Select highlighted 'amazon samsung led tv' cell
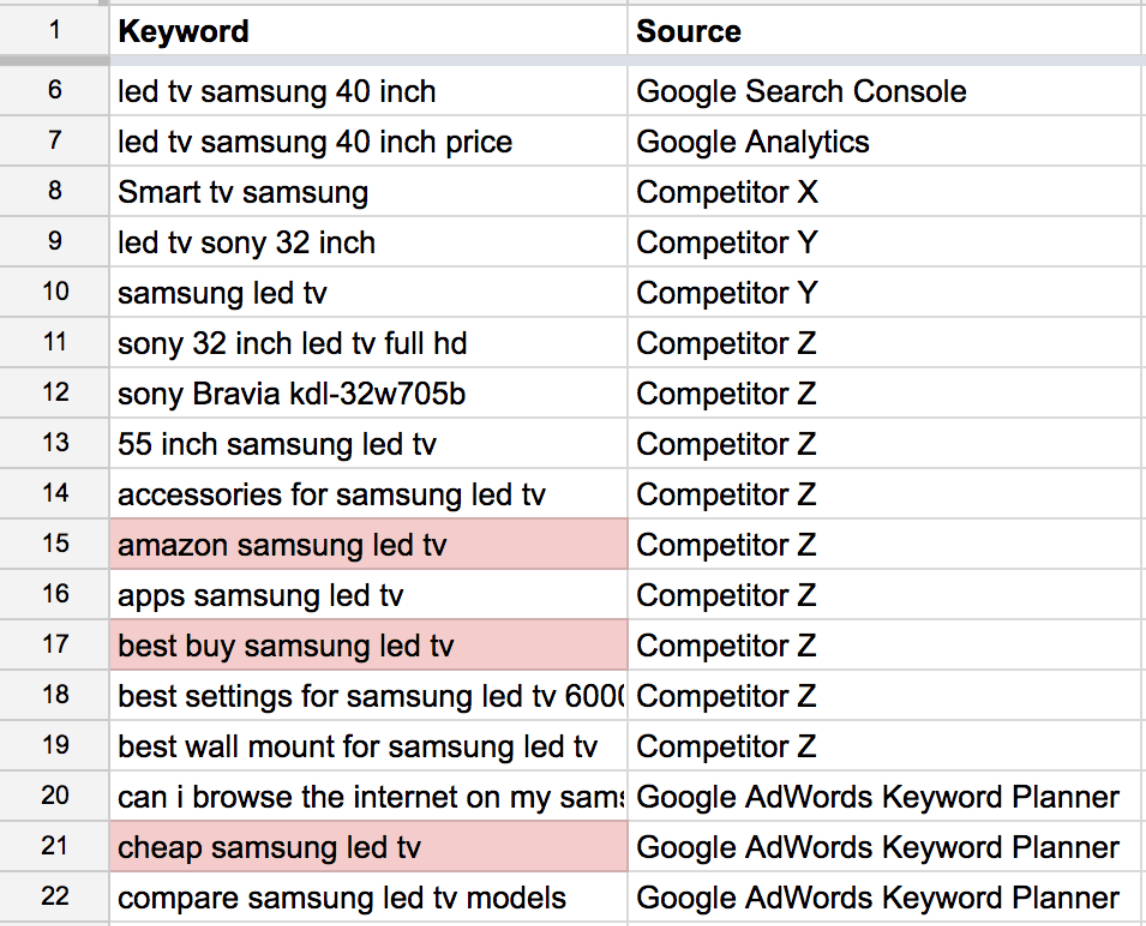Screen dimensions: 1146x926 (x=368, y=544)
